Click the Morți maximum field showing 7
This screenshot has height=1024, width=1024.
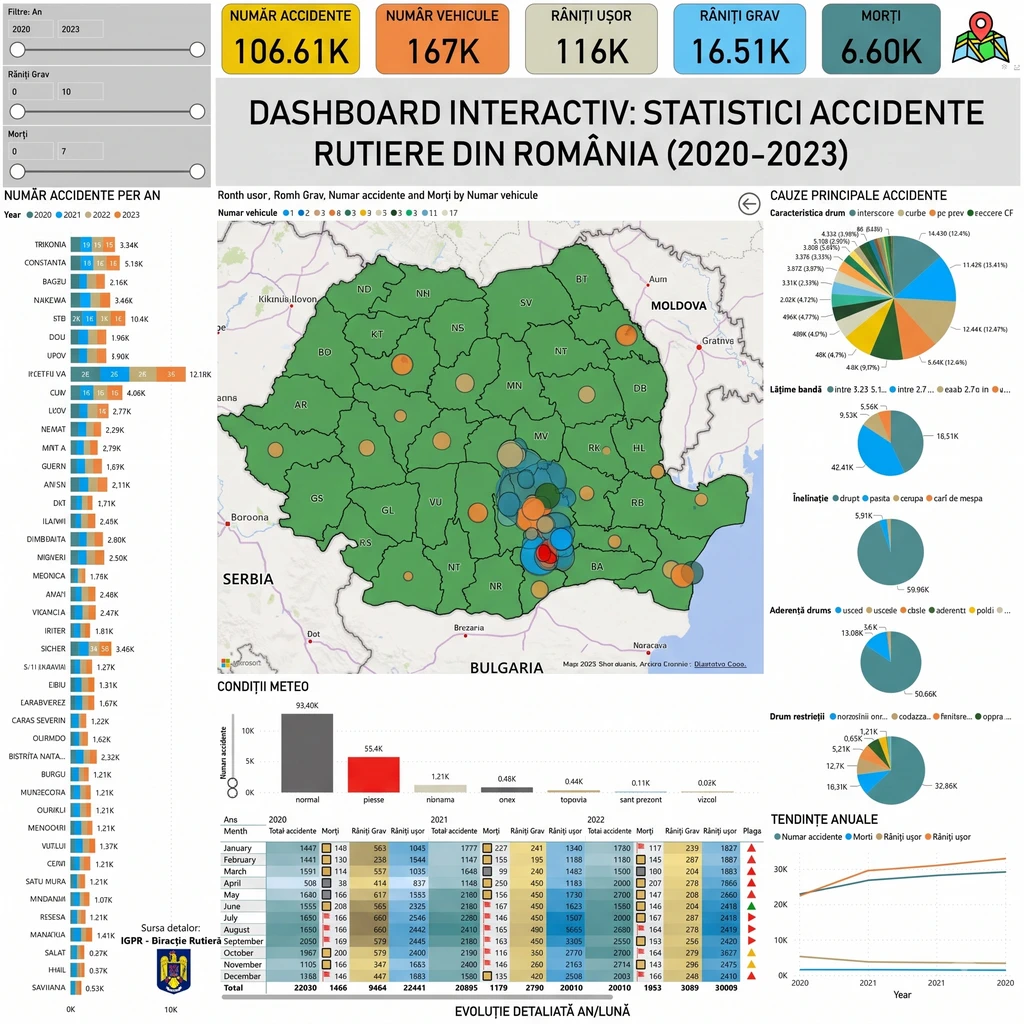[x=80, y=151]
